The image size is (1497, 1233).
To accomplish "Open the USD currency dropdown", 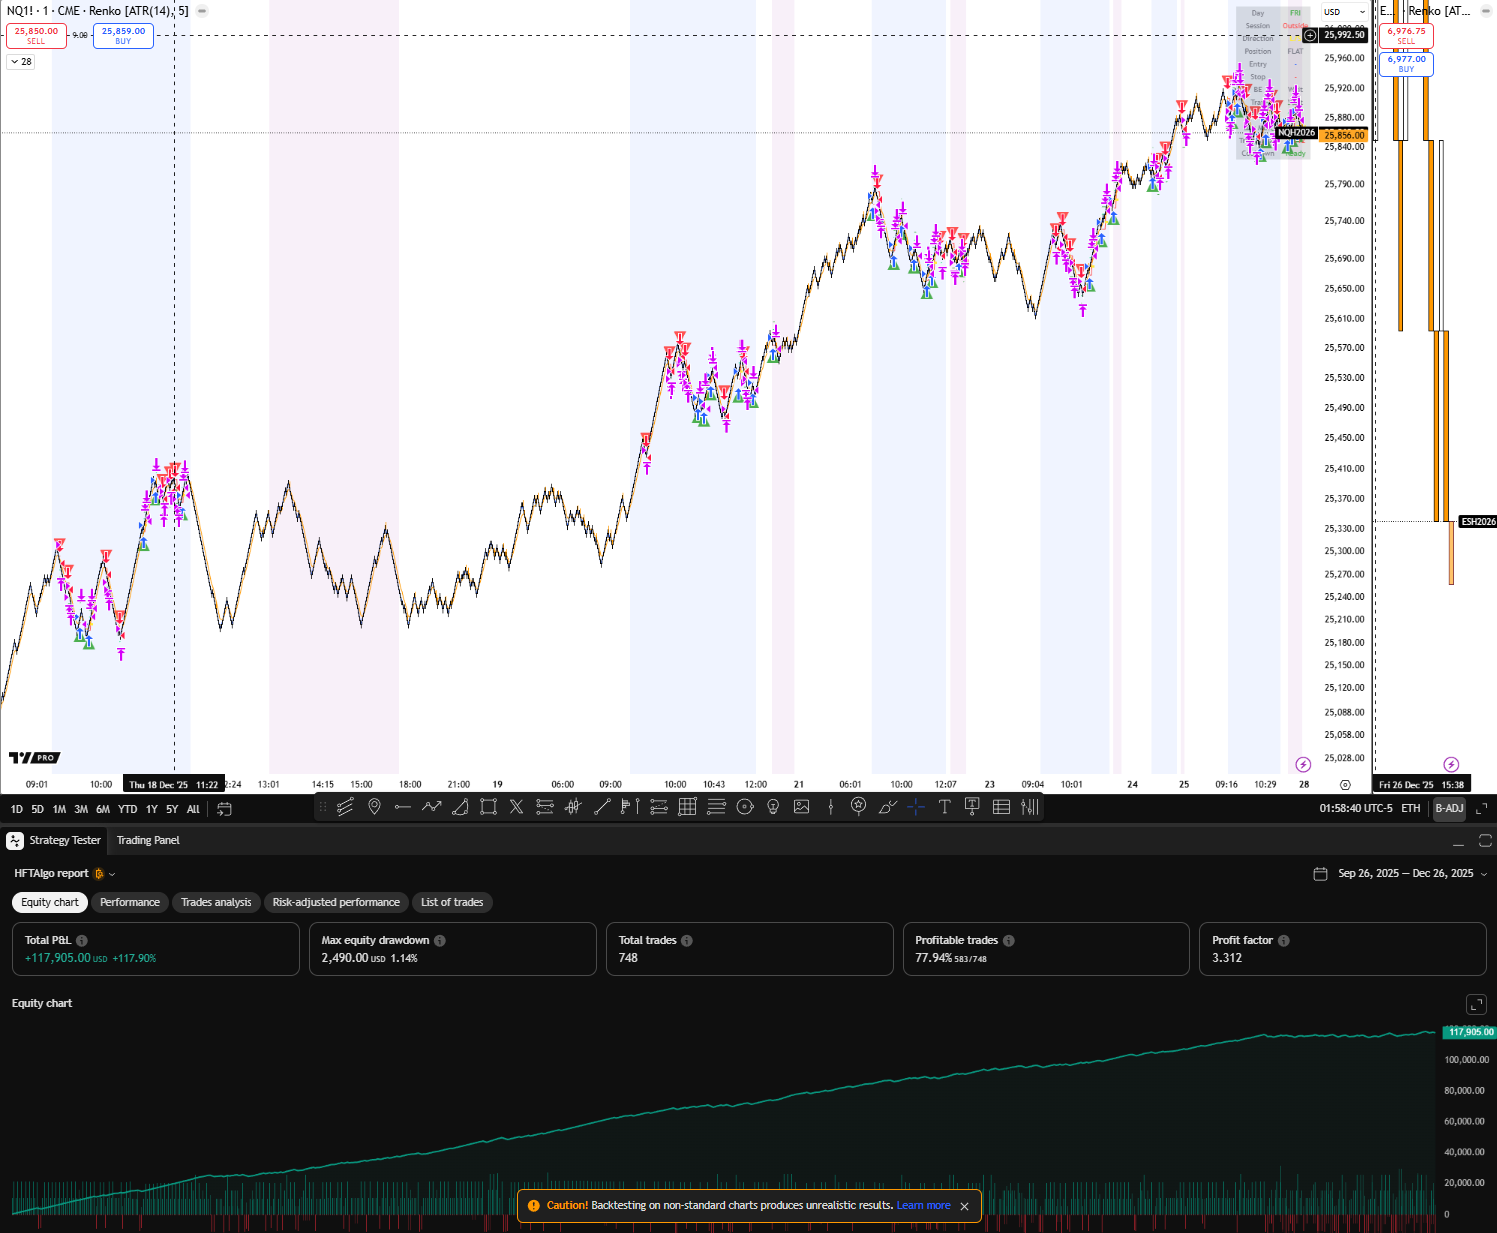I will 1343,12.
